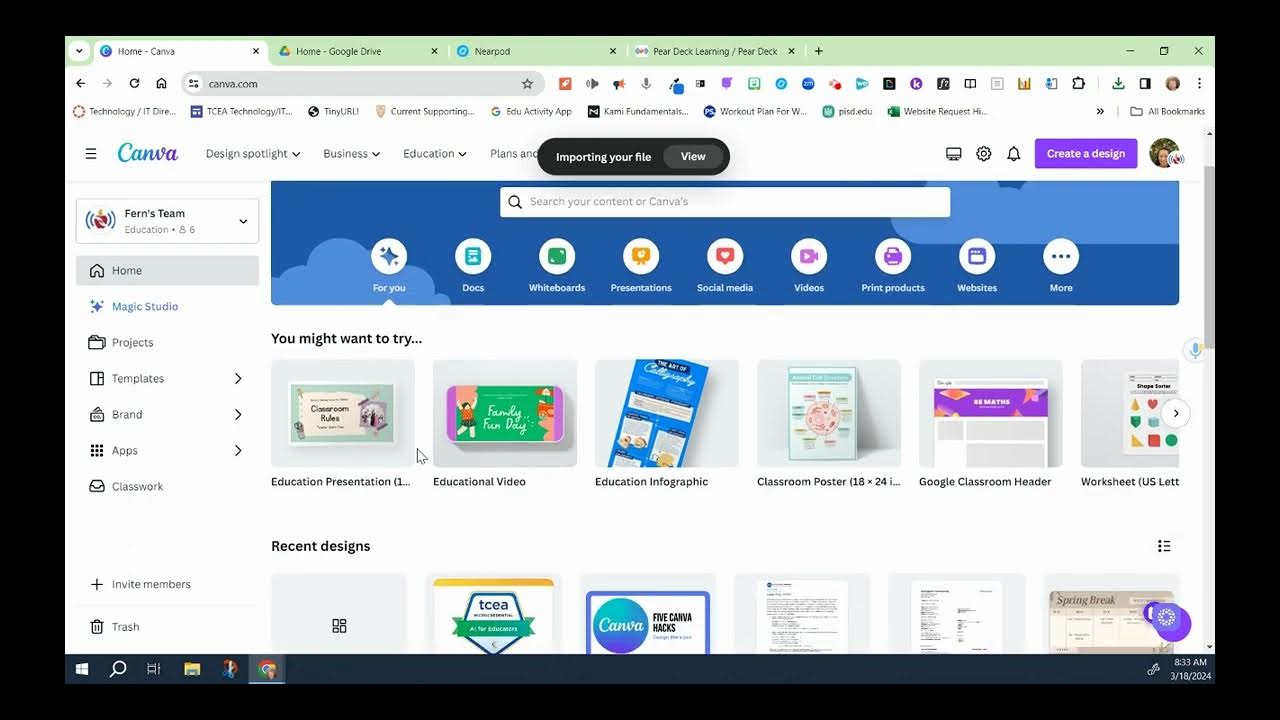Open the Windows Start menu
The height and width of the screenshot is (720, 1280).
[82, 669]
